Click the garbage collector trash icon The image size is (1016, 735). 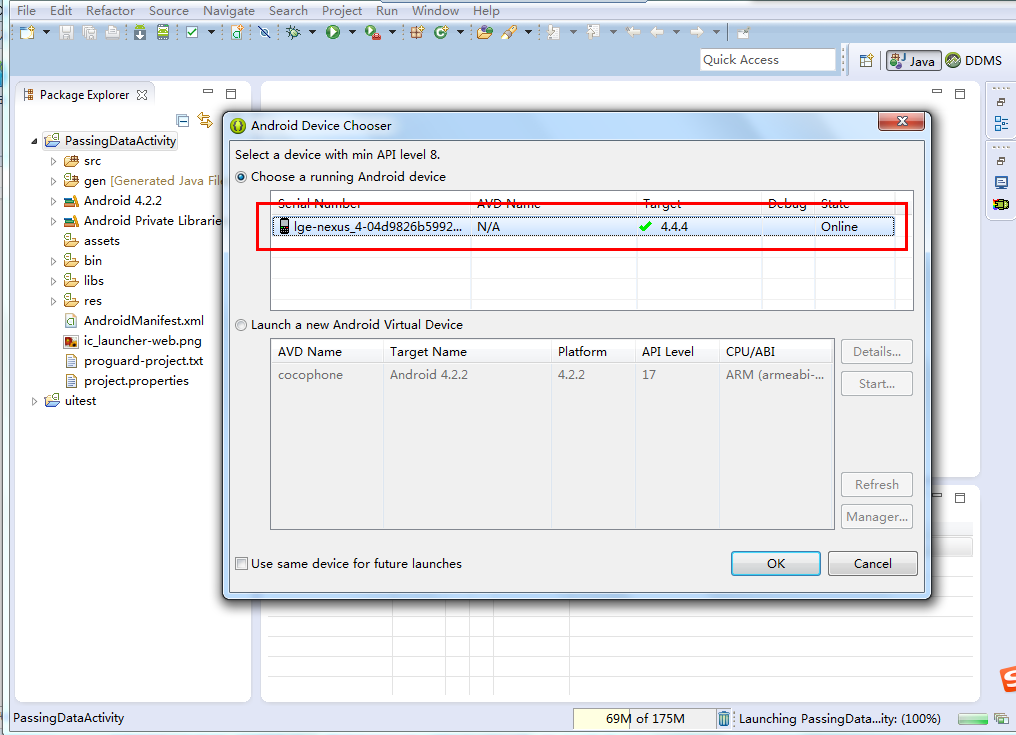point(723,718)
